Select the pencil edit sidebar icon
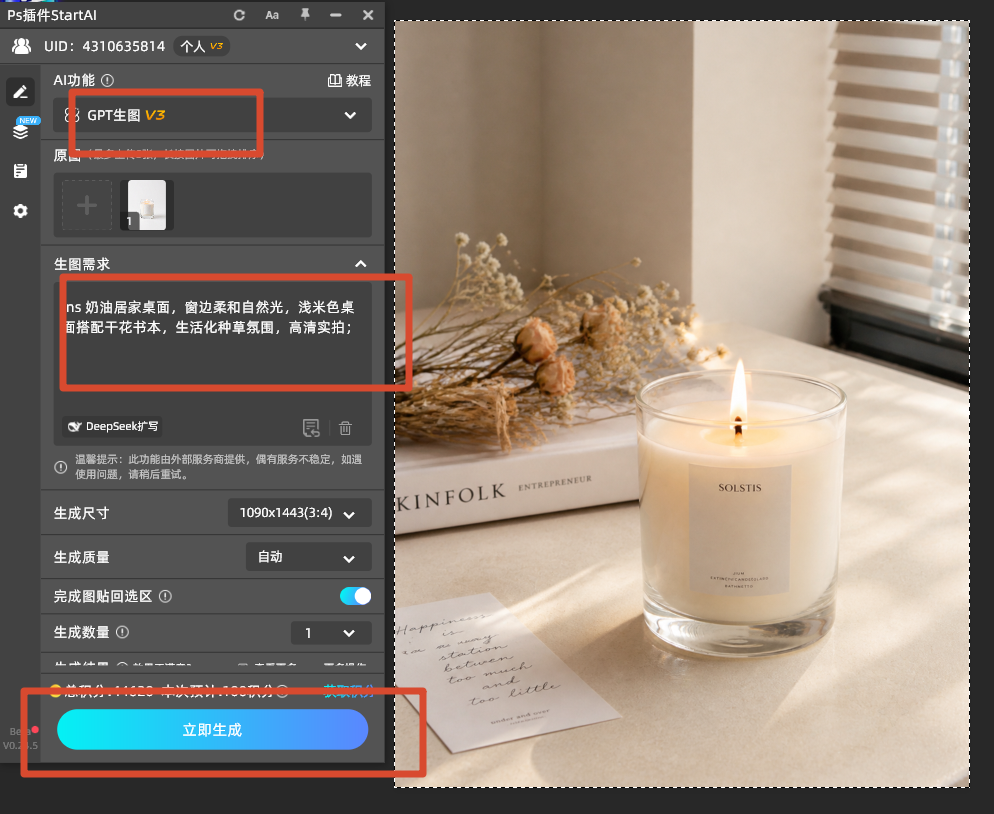 (x=20, y=92)
